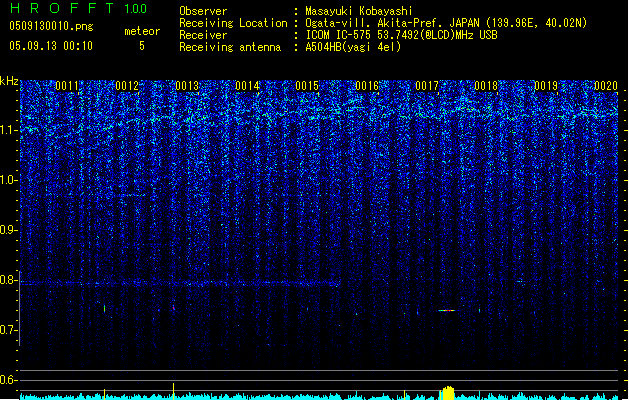Click the Receiving antenna field label
The image size is (629, 400).
click(x=230, y=47)
